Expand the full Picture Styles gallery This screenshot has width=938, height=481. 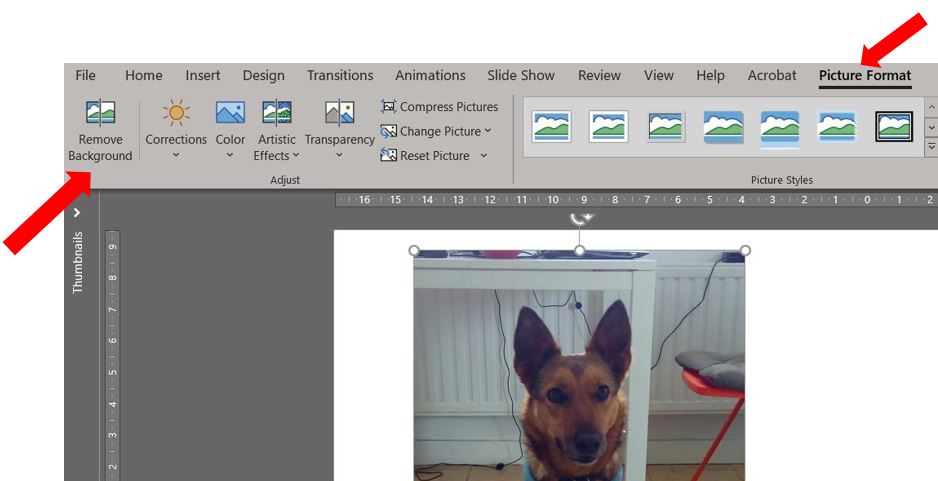point(931,147)
